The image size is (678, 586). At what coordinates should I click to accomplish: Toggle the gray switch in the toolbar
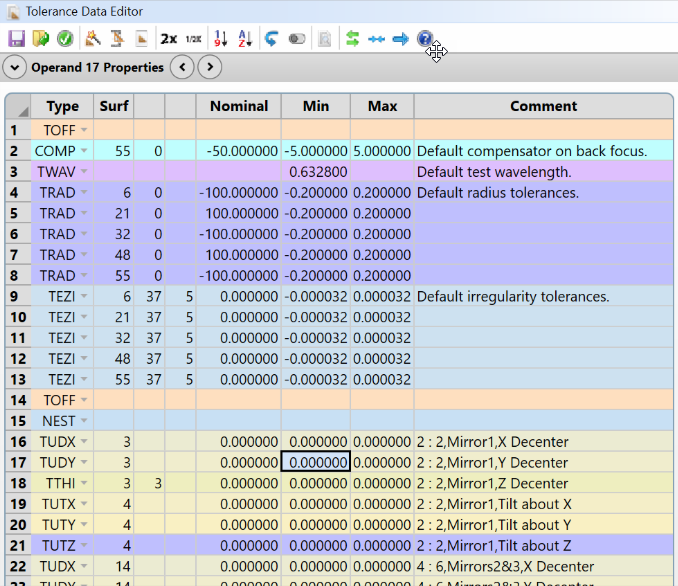pyautogui.click(x=297, y=39)
